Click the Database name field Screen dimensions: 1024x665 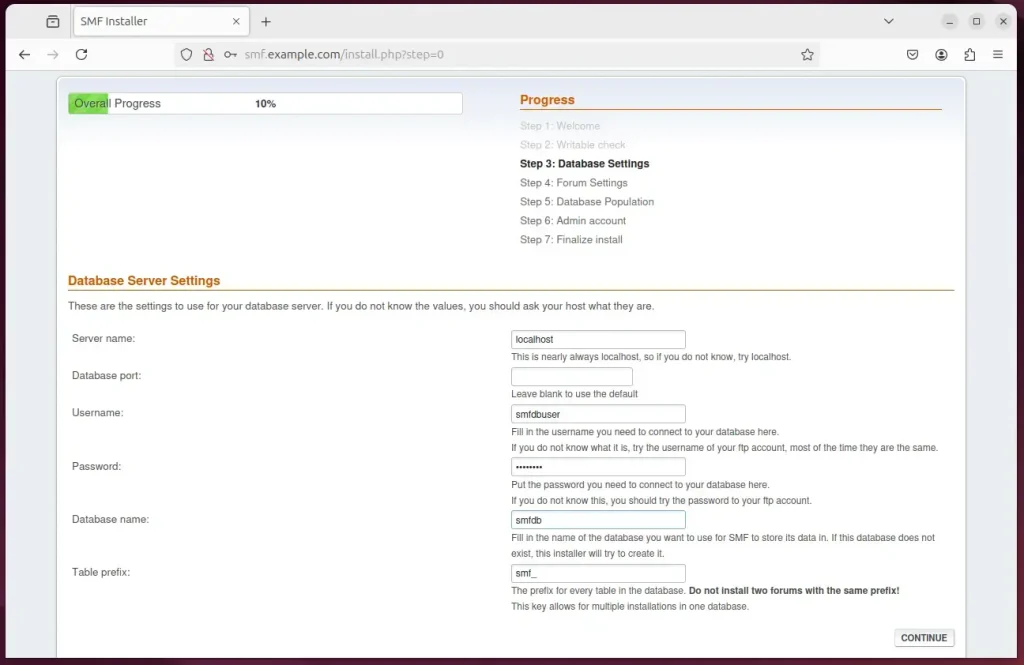point(598,520)
